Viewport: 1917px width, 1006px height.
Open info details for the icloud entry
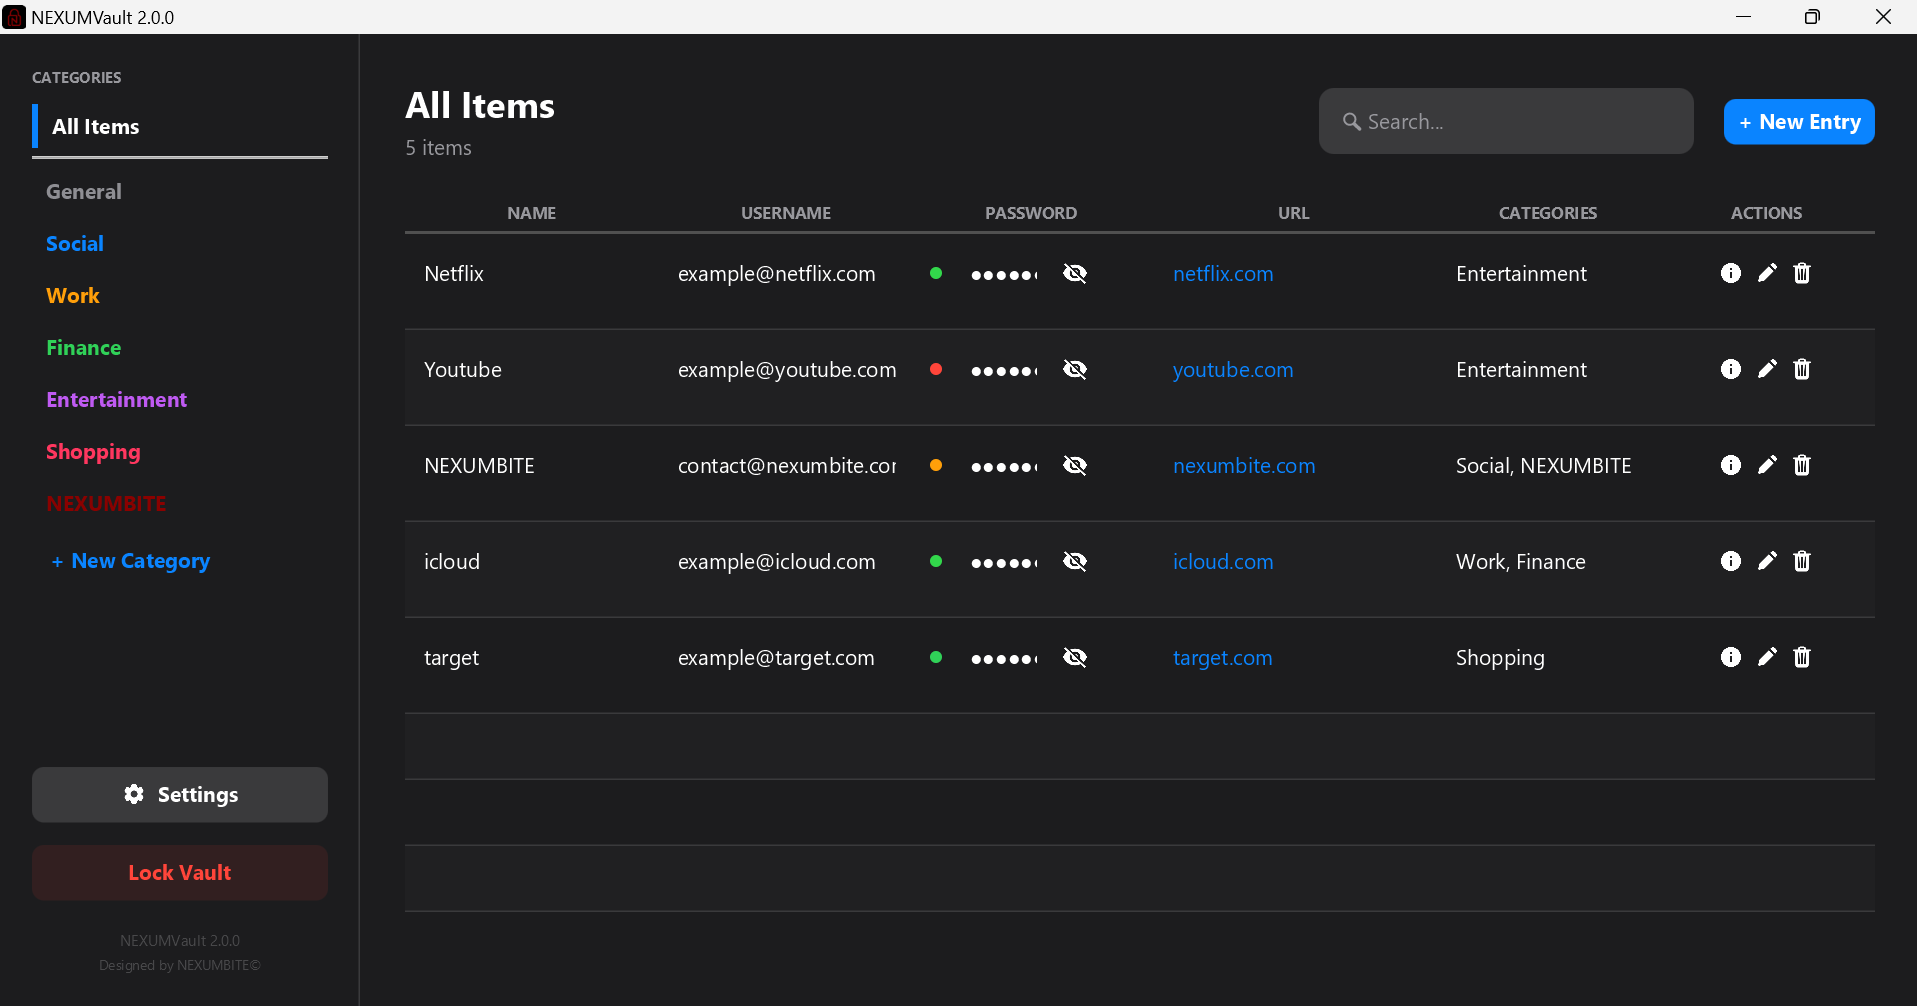pos(1731,561)
